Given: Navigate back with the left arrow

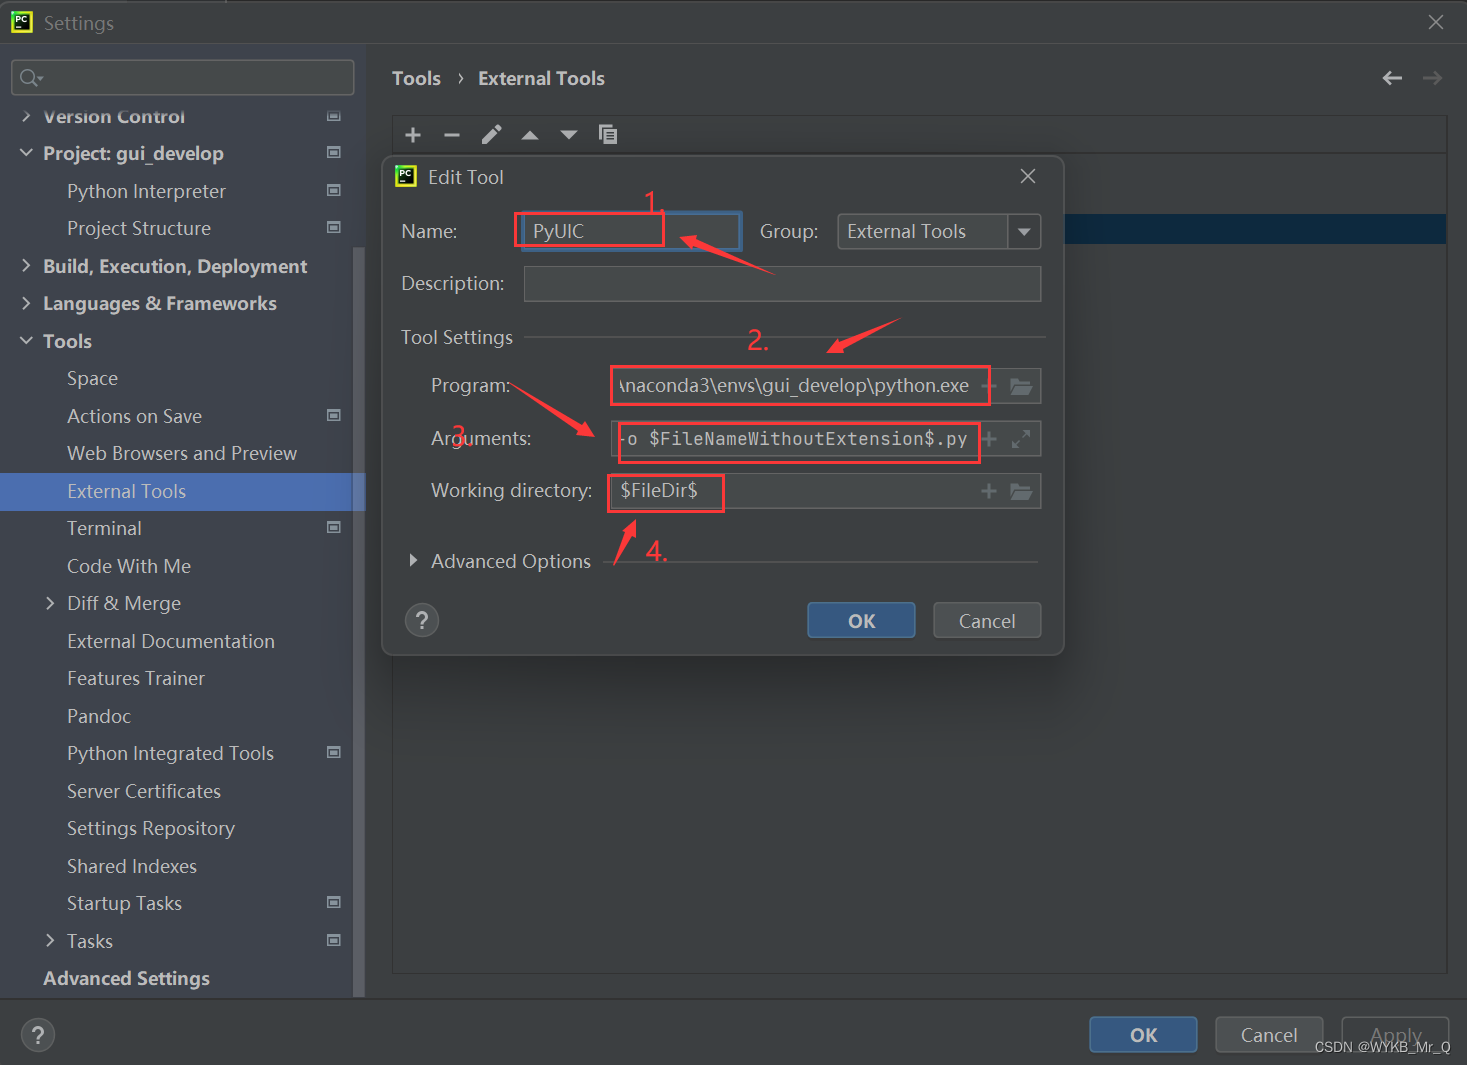Looking at the screenshot, I should [1392, 78].
